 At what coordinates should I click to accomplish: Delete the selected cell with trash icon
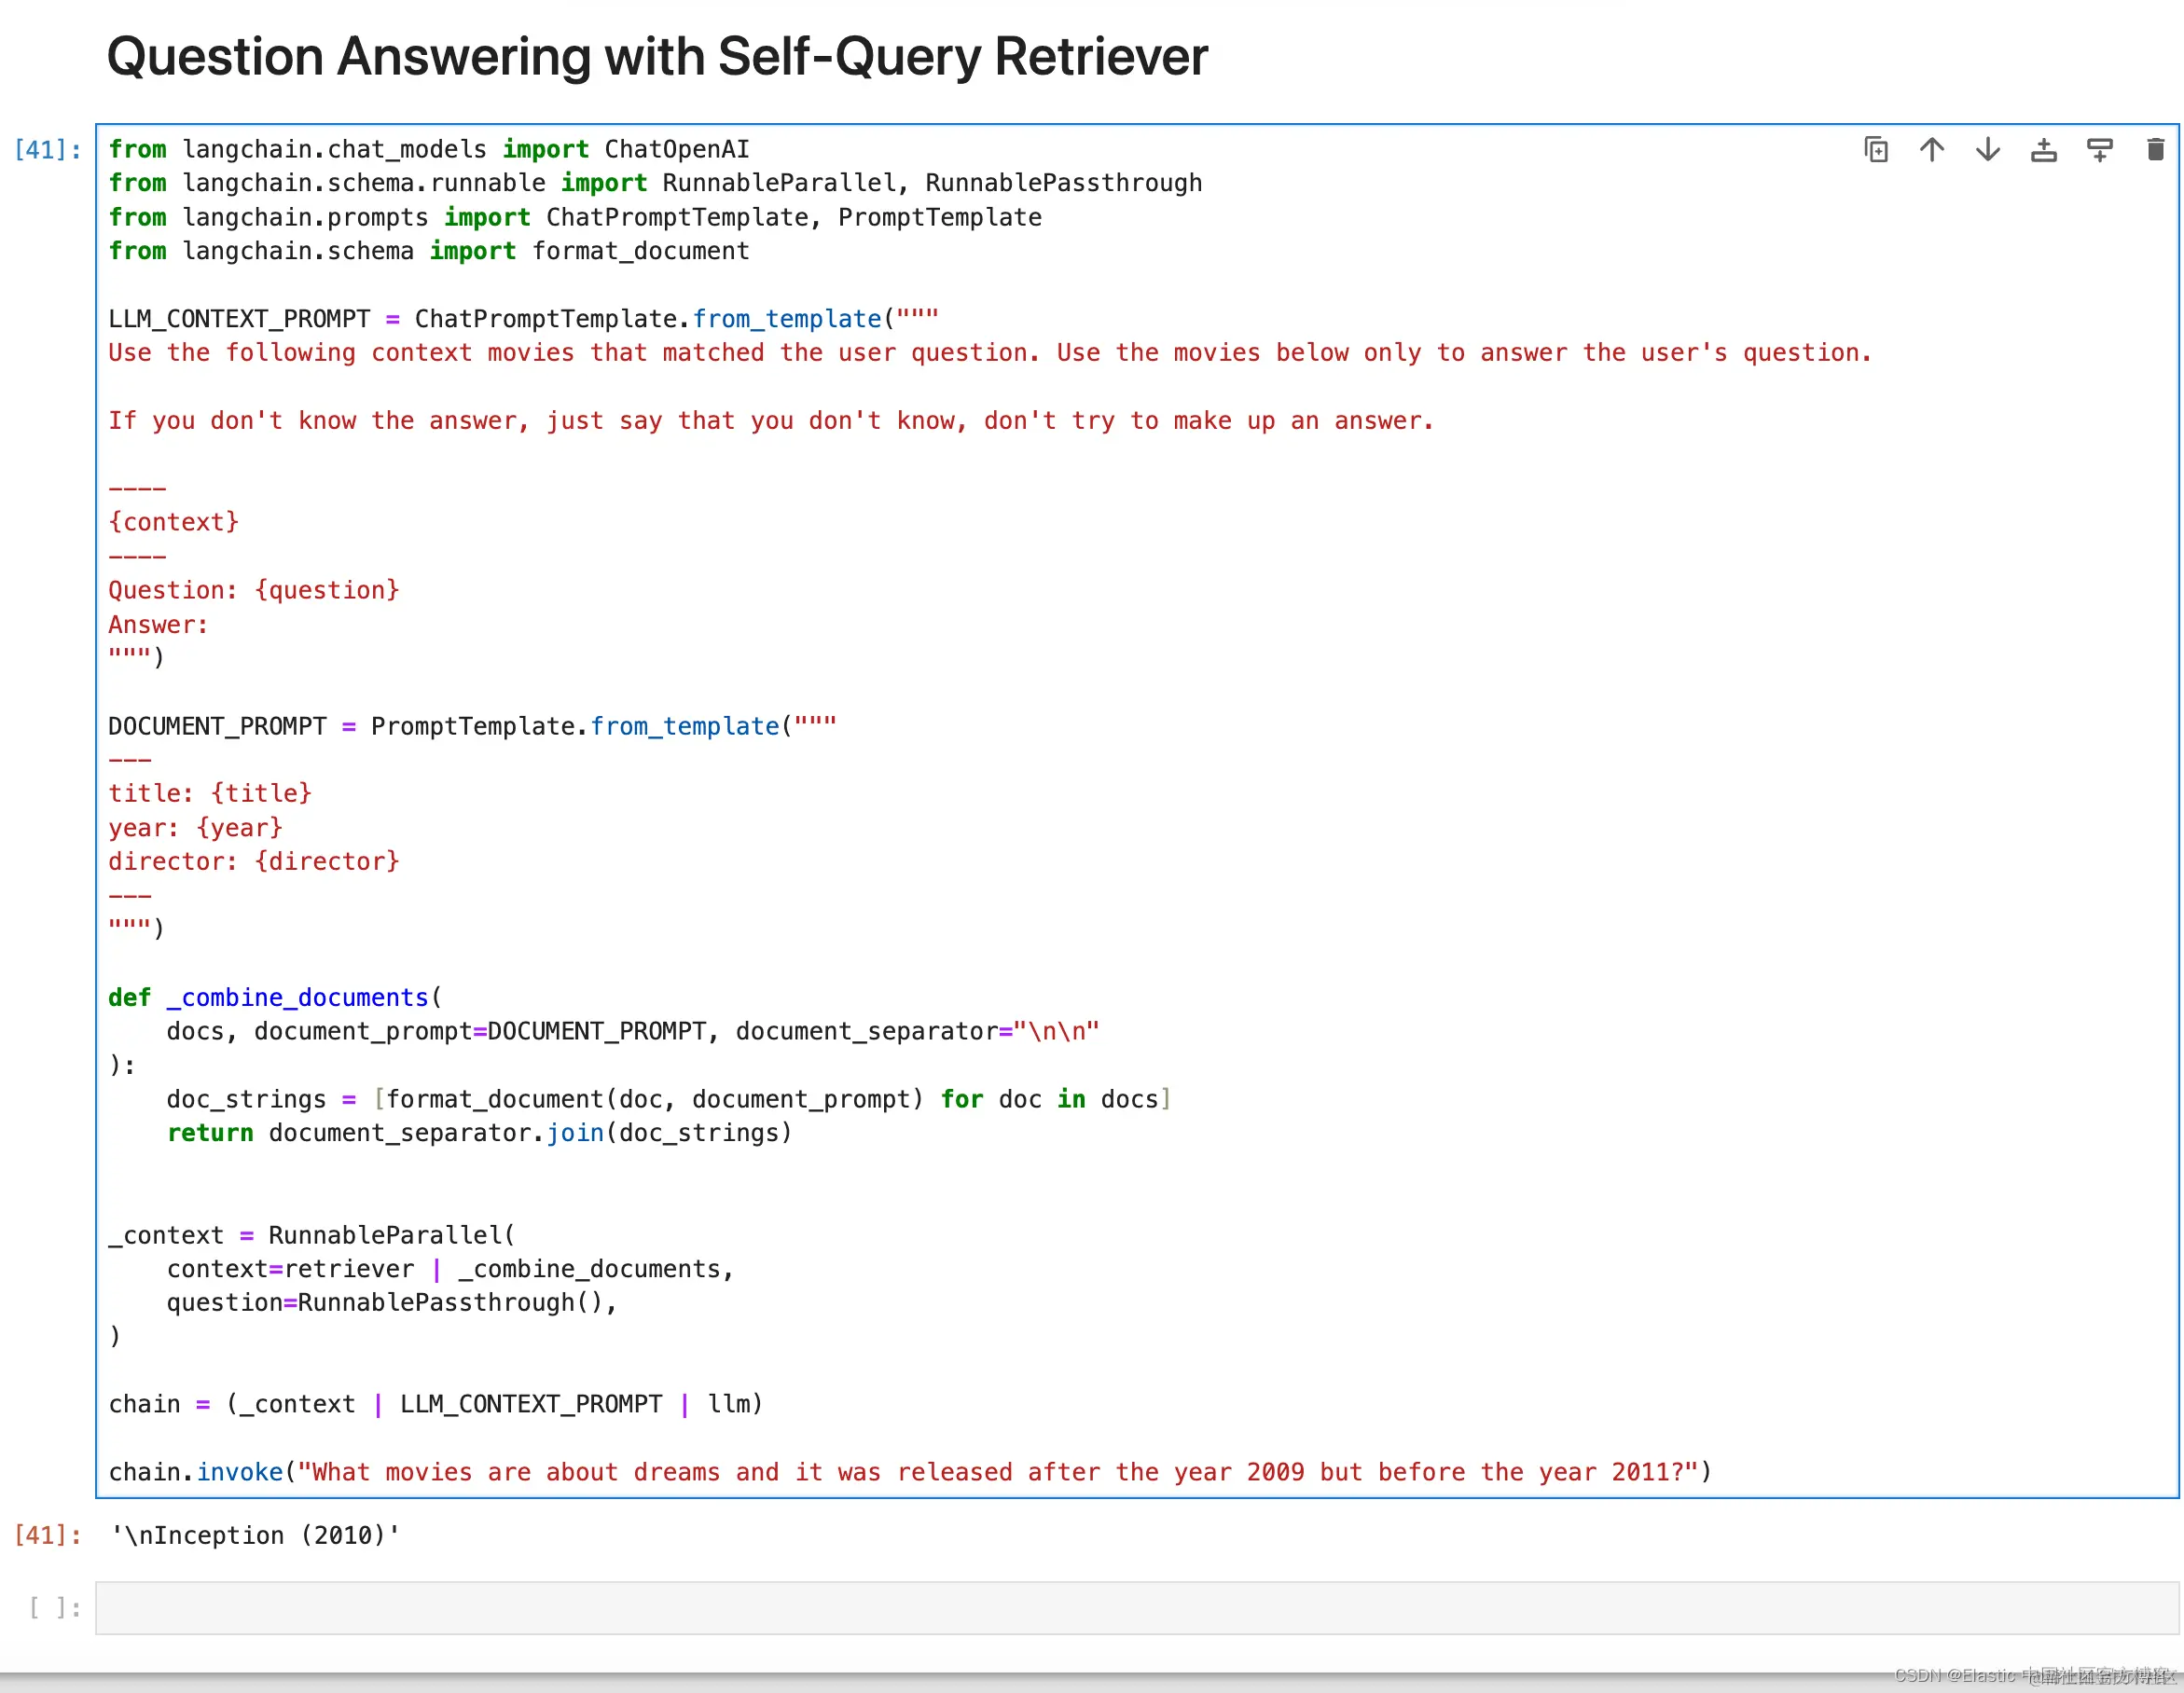click(2156, 150)
